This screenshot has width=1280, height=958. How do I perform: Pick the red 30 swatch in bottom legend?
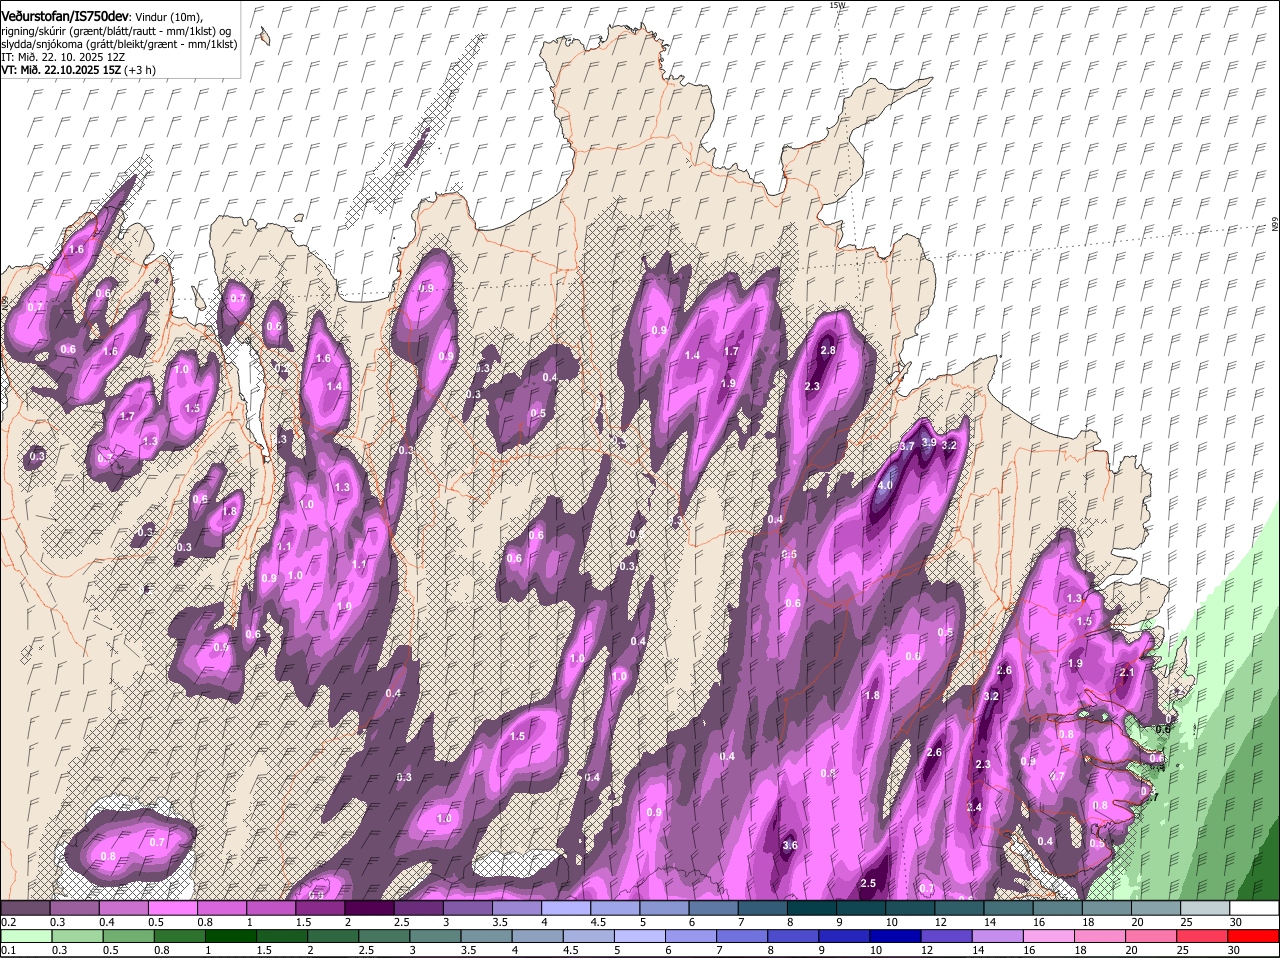click(x=1254, y=936)
